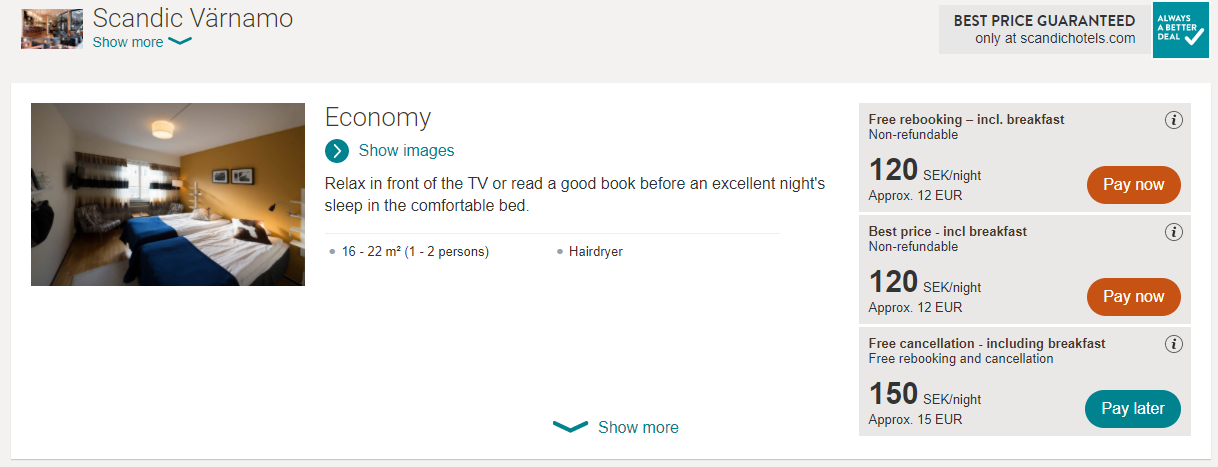Click the info icon for Free rebooking rate
The width and height of the screenshot is (1218, 467).
pyautogui.click(x=1174, y=120)
